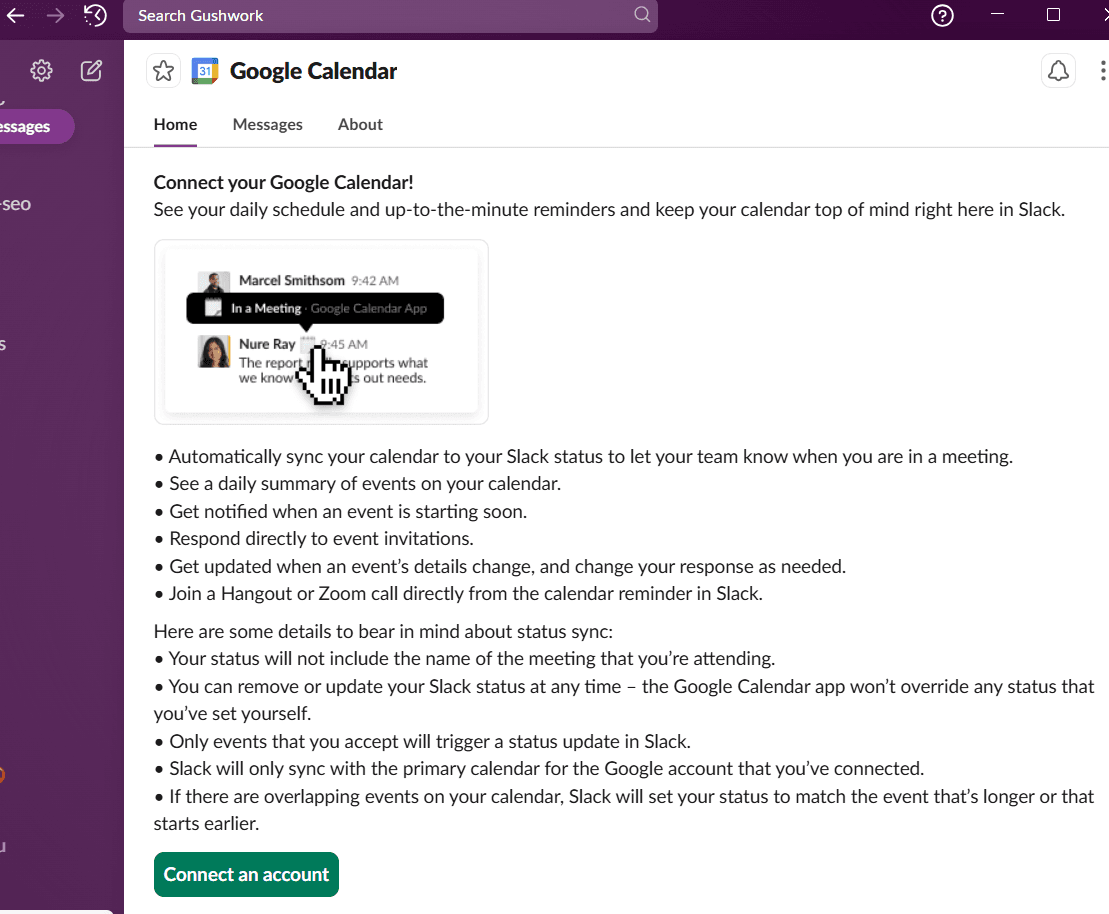1109x914 pixels.
Task: Switch to the Messages tab
Action: pos(267,125)
